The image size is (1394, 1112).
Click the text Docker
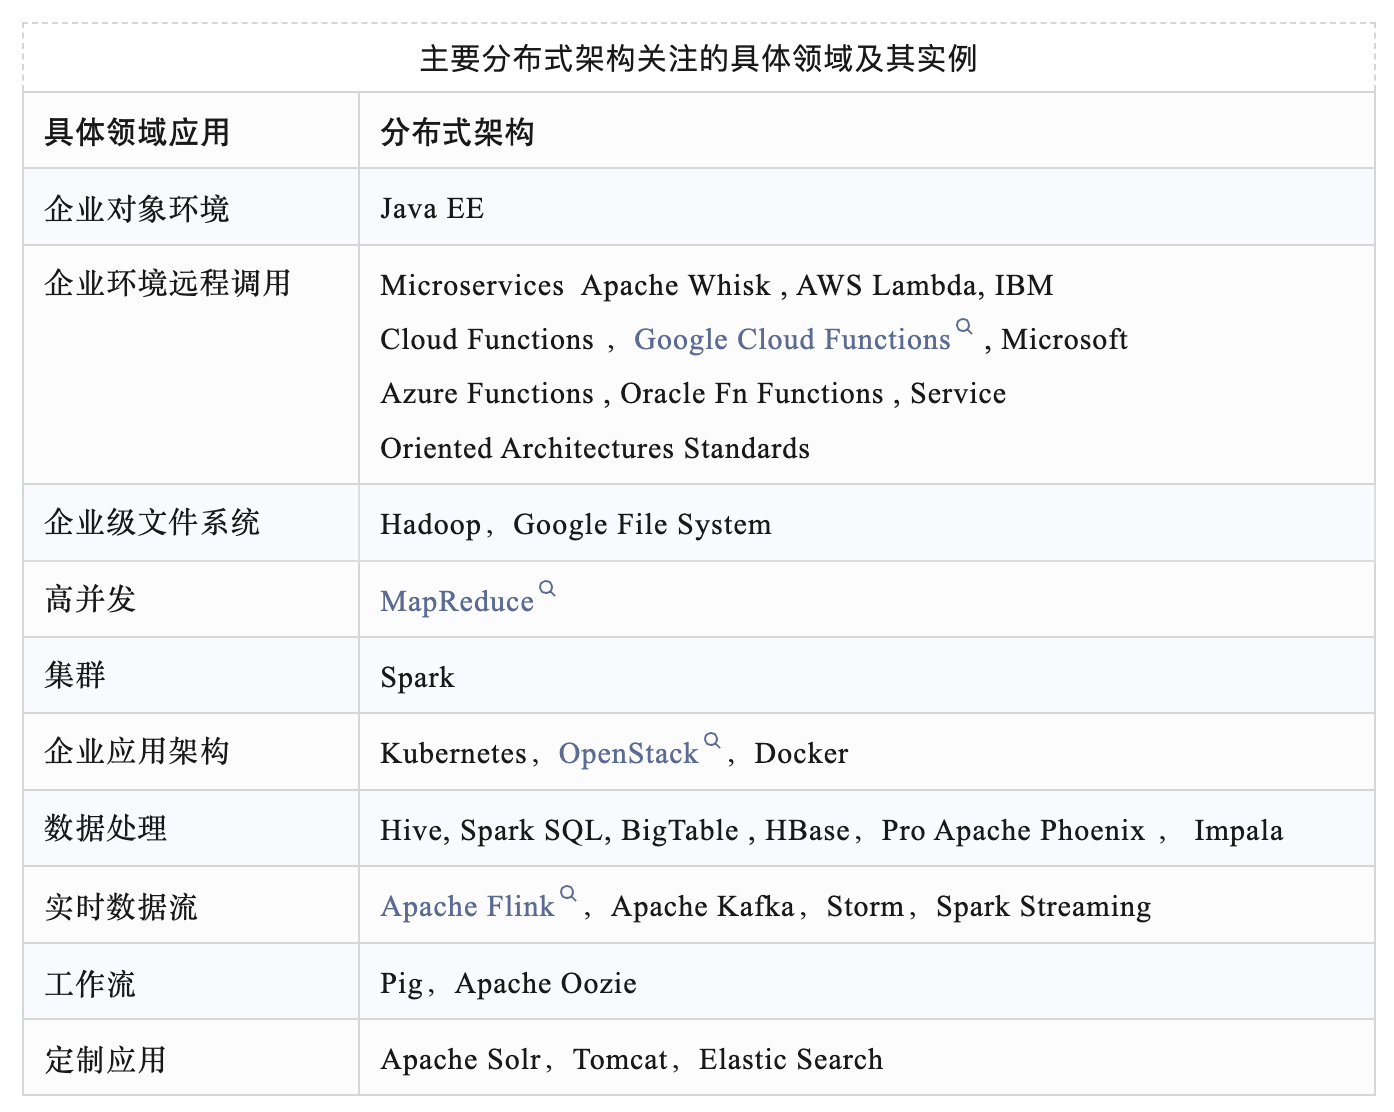pos(801,754)
